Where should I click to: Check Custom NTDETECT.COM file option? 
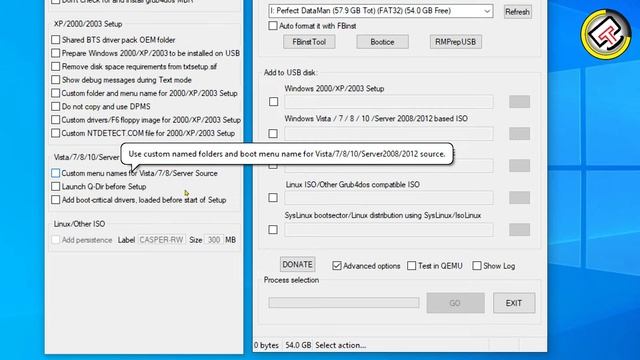click(x=56, y=133)
